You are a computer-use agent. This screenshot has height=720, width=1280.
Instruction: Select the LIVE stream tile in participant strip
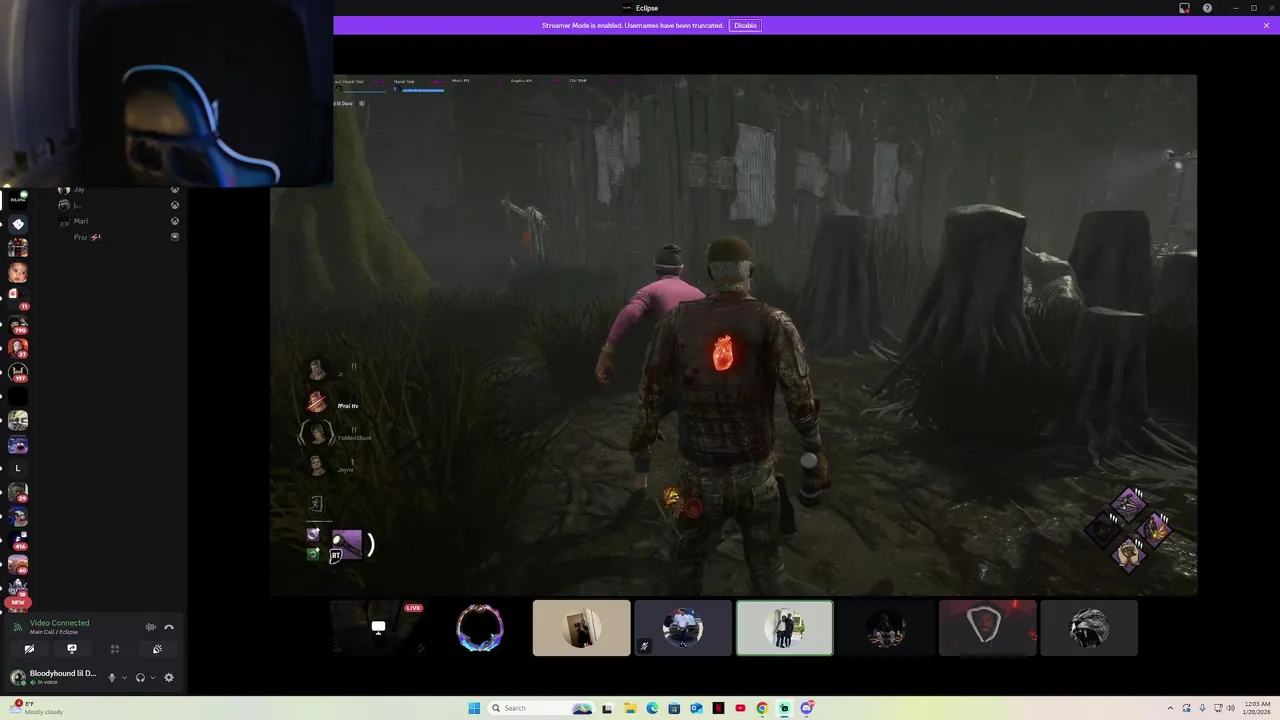point(378,628)
